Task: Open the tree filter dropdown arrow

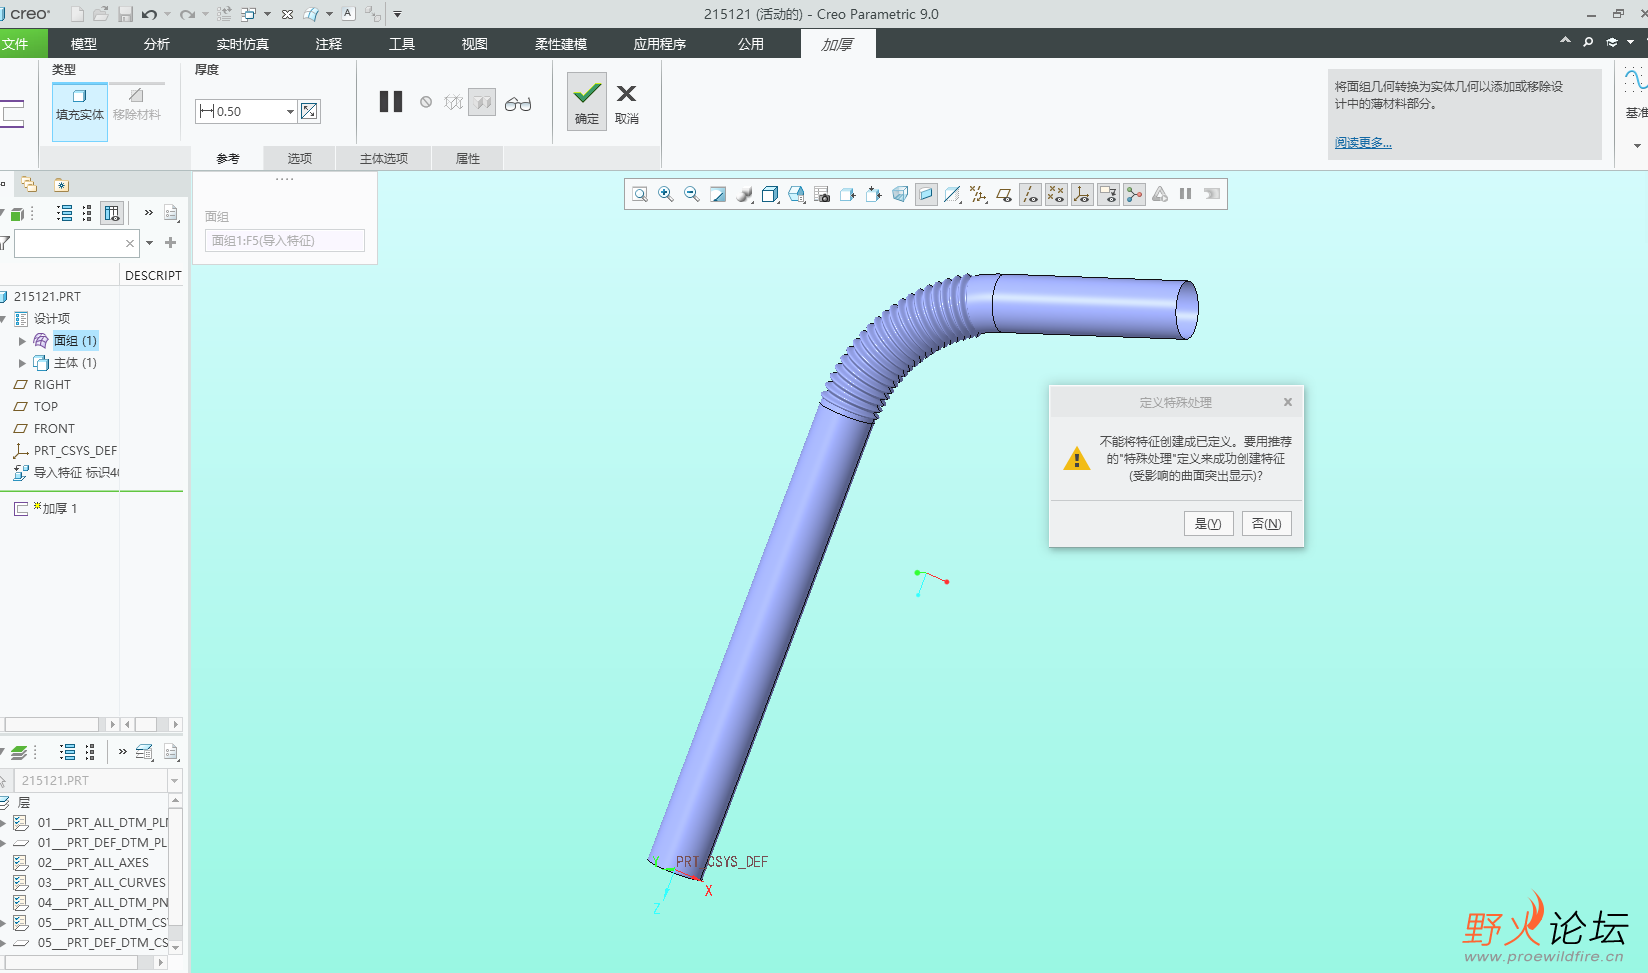Action: tap(150, 243)
